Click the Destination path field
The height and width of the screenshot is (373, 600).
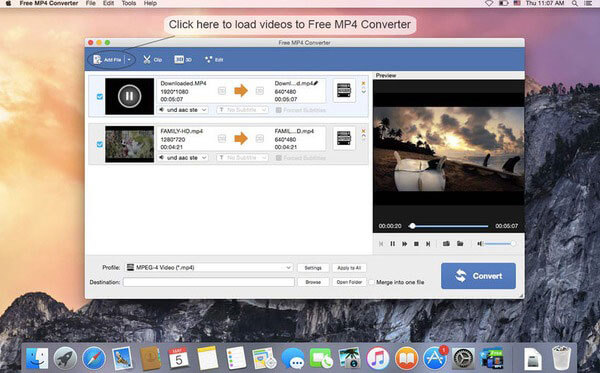pyautogui.click(x=209, y=282)
